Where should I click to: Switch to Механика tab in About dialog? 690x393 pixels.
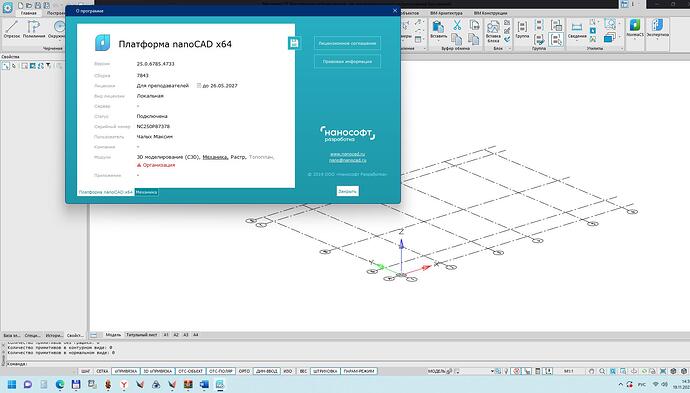pyautogui.click(x=147, y=192)
